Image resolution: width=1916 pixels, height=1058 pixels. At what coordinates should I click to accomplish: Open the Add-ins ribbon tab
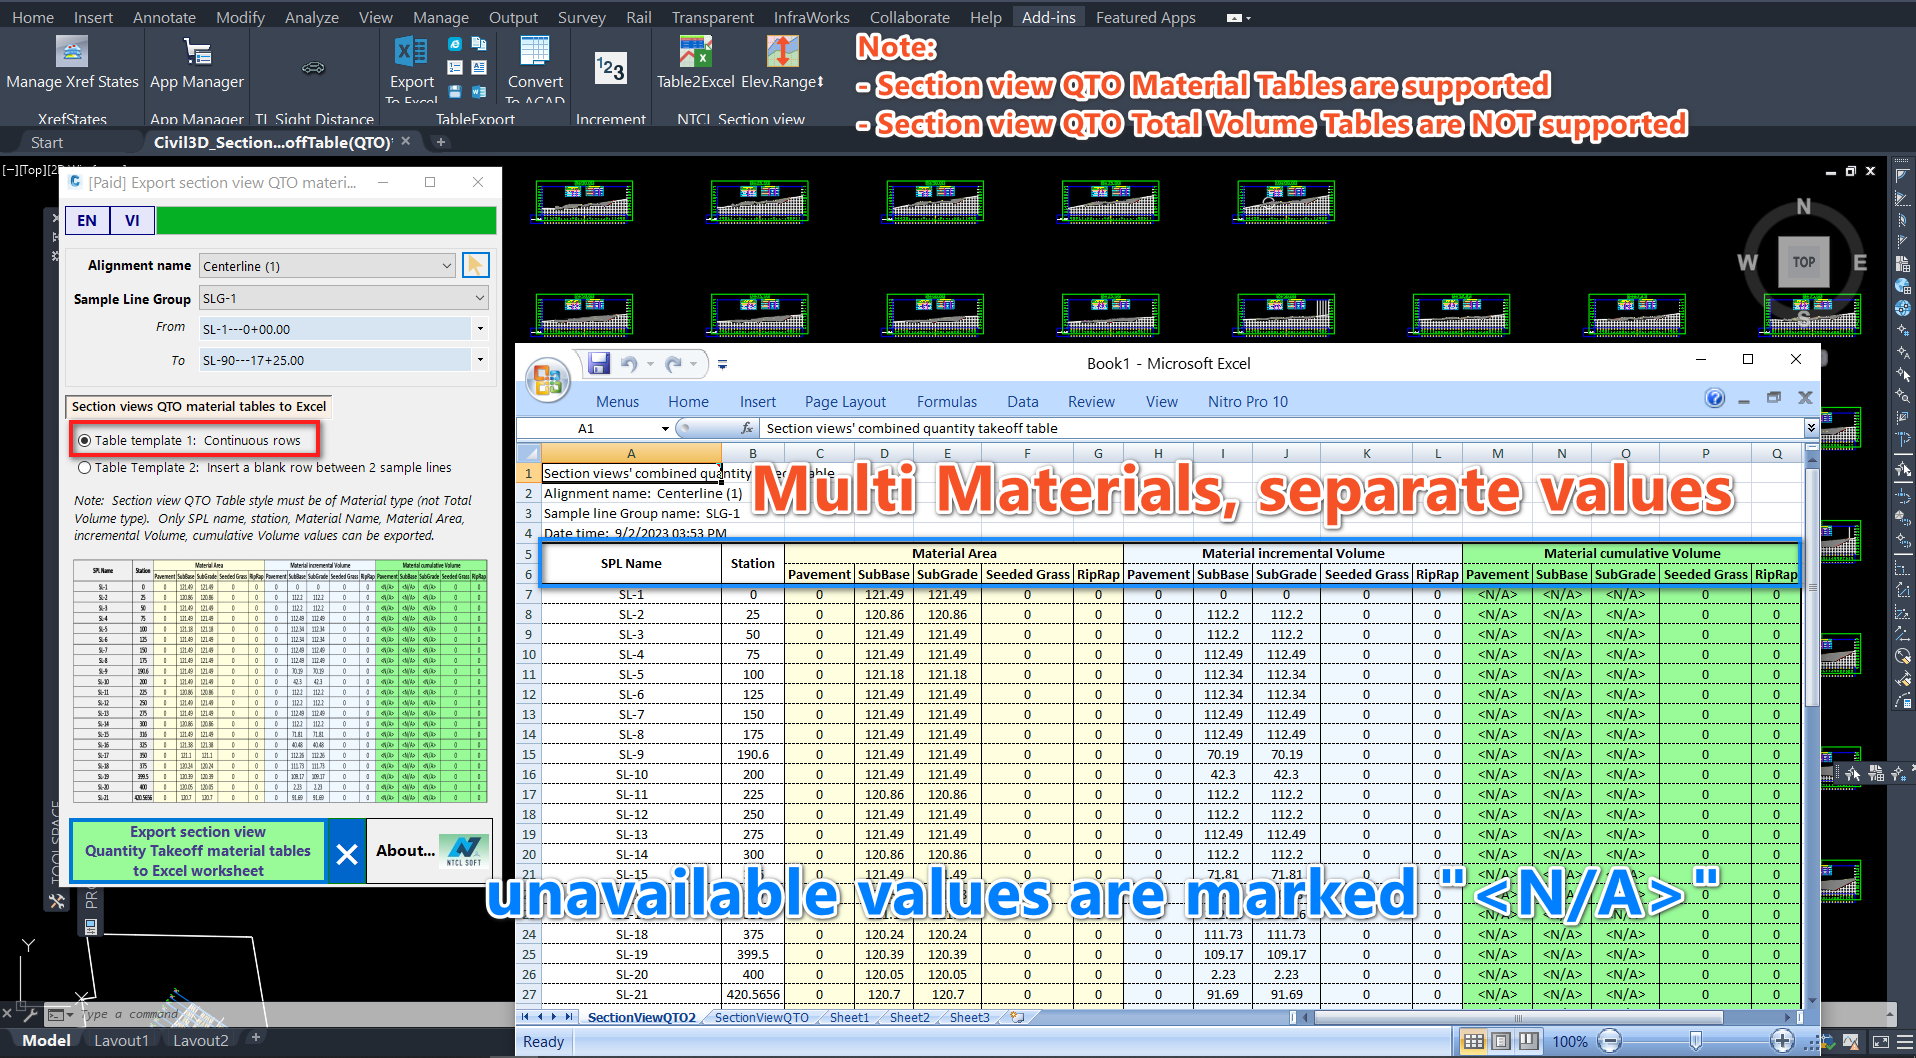1048,17
